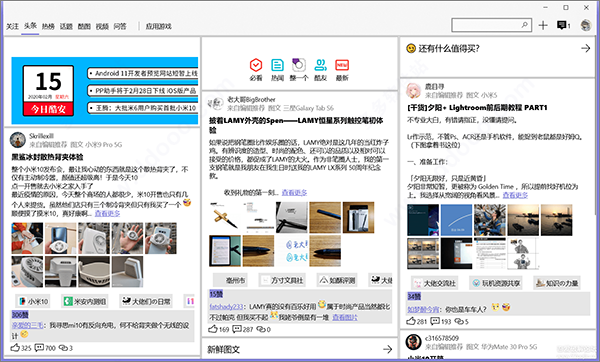Select the 头条 tab
600x362 pixels.
30,26
